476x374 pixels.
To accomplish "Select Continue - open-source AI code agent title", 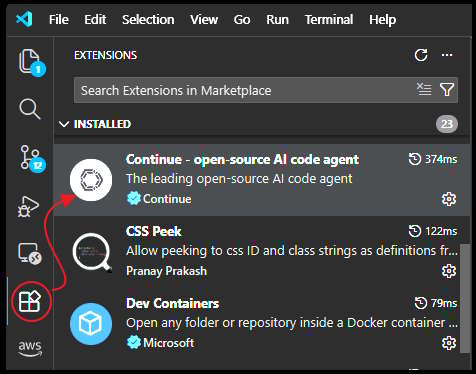I will click(x=242, y=159).
